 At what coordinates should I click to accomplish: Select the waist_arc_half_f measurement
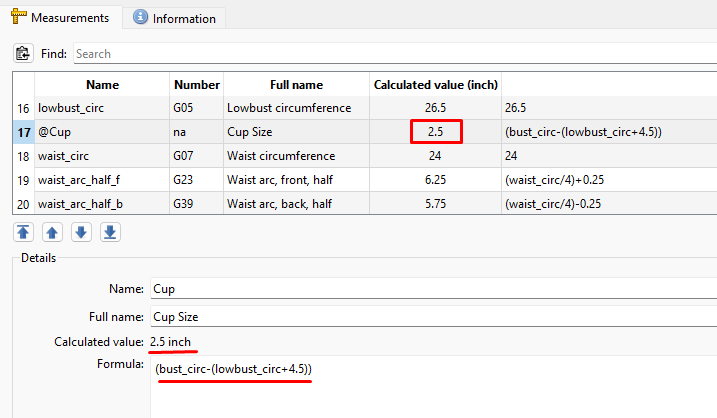click(102, 180)
